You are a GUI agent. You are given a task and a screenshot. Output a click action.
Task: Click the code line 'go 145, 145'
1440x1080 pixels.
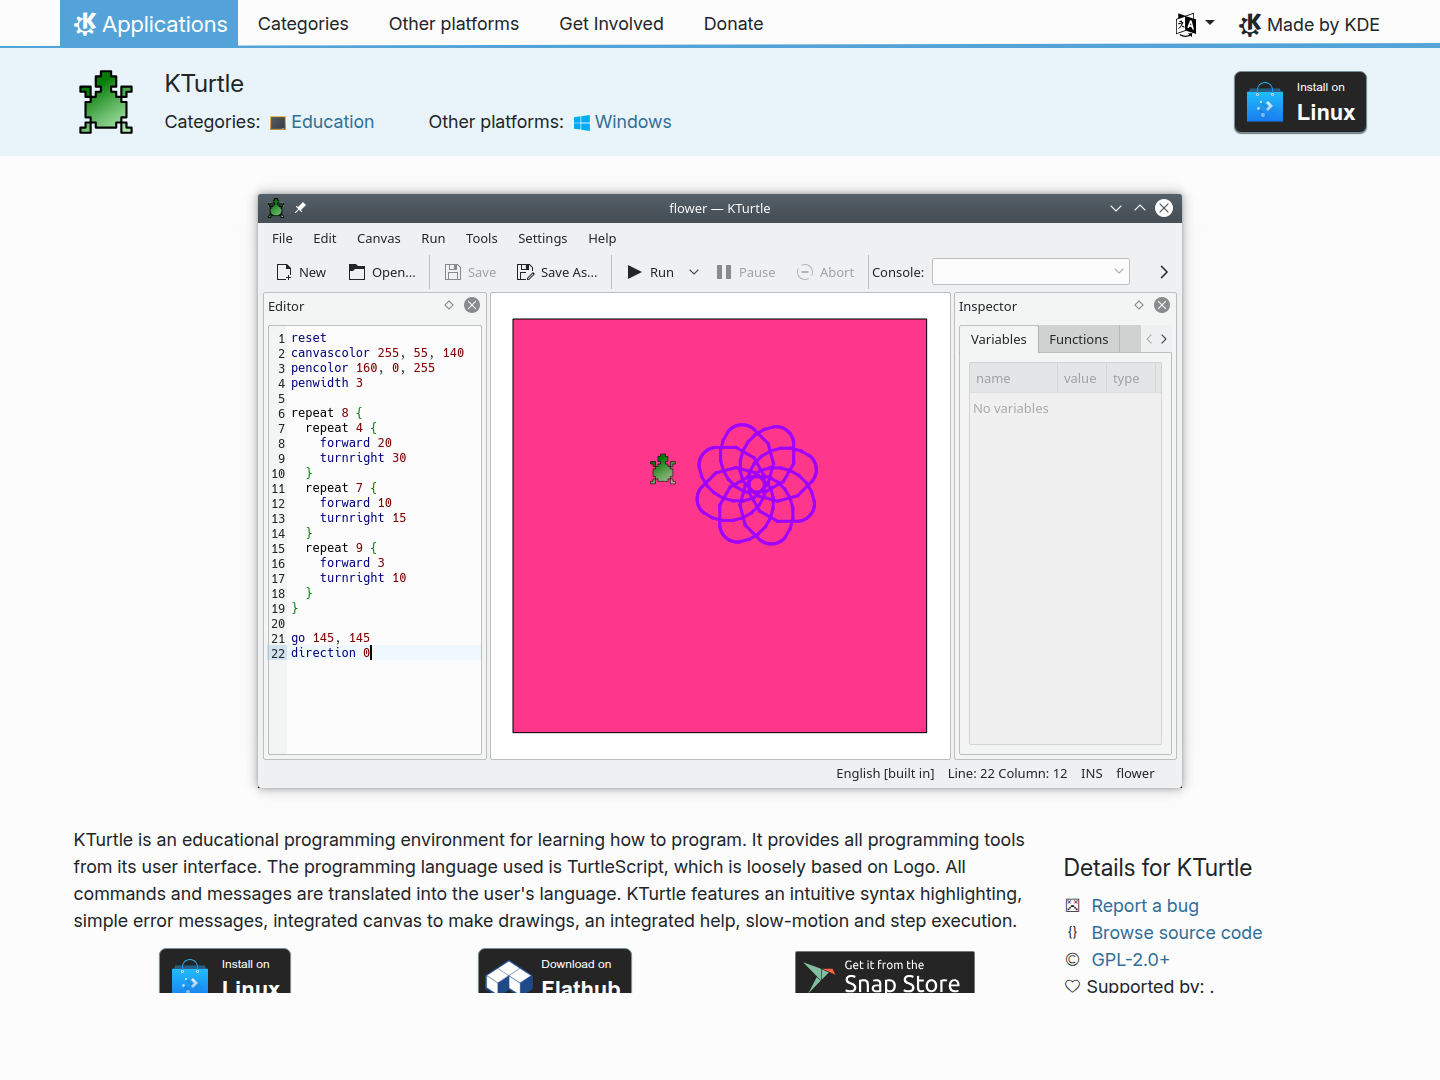coord(330,638)
